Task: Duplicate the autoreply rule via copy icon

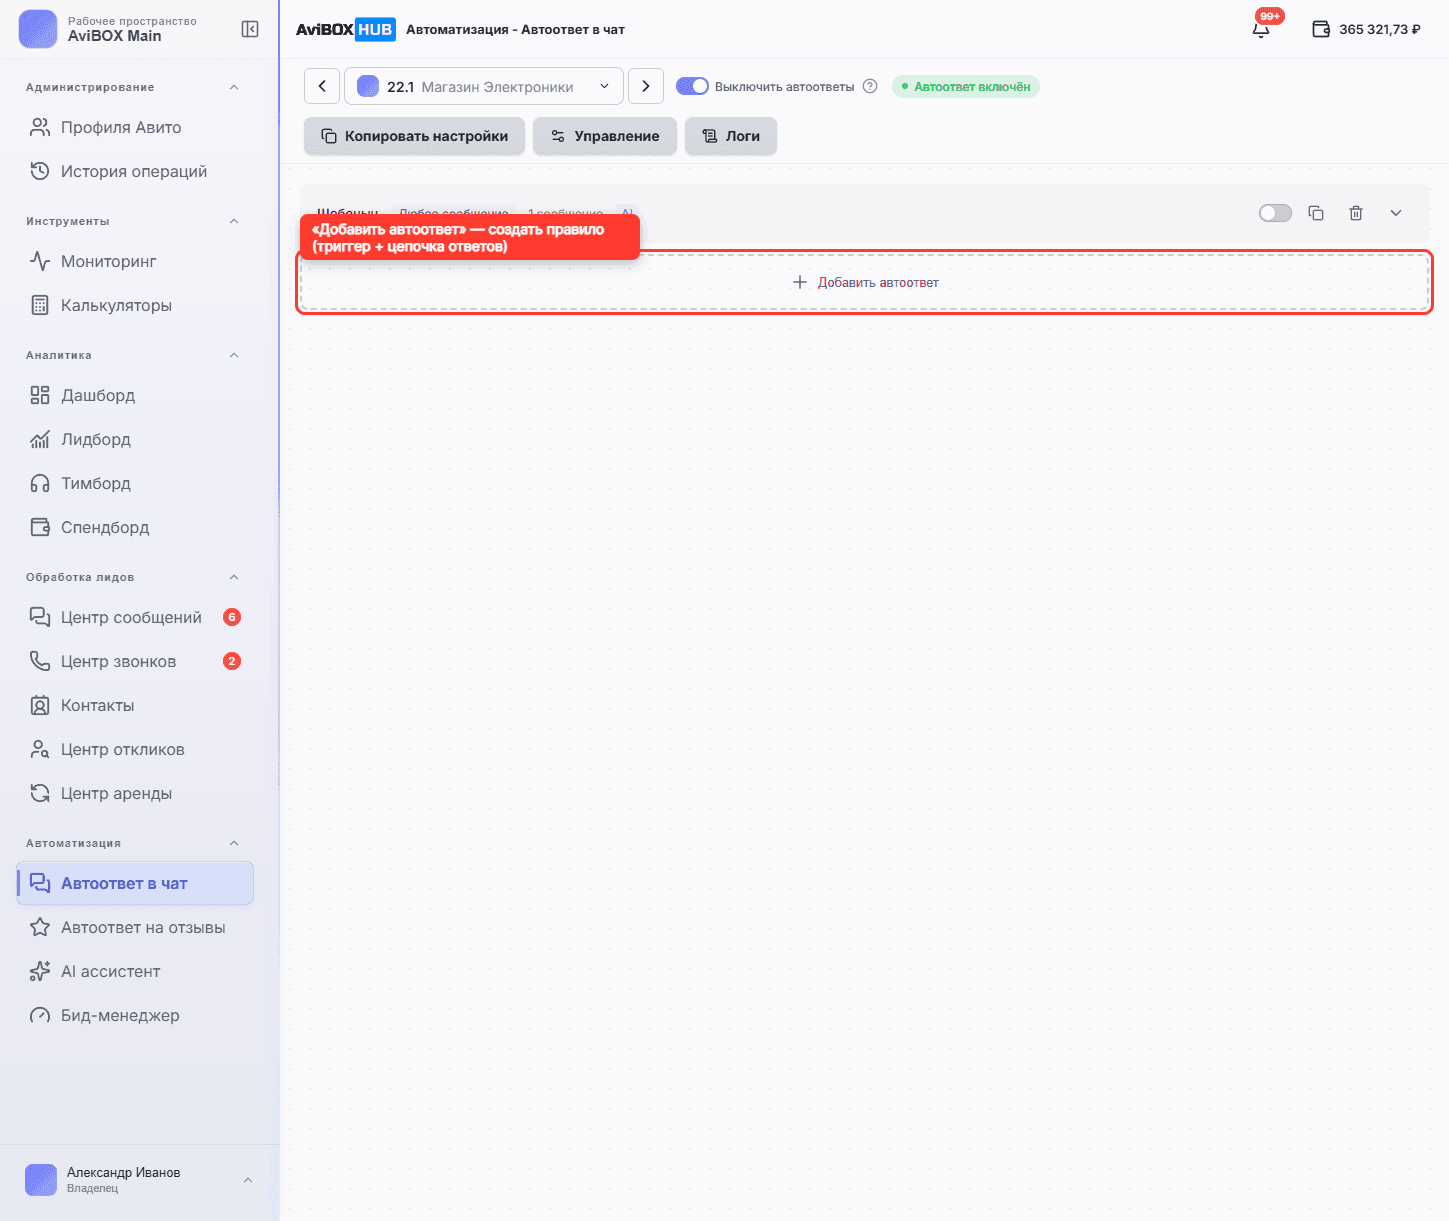Action: point(1316,213)
